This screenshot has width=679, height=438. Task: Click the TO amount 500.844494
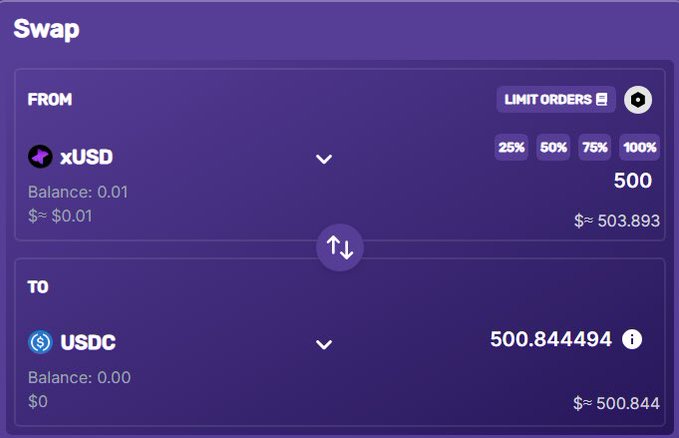(x=550, y=339)
